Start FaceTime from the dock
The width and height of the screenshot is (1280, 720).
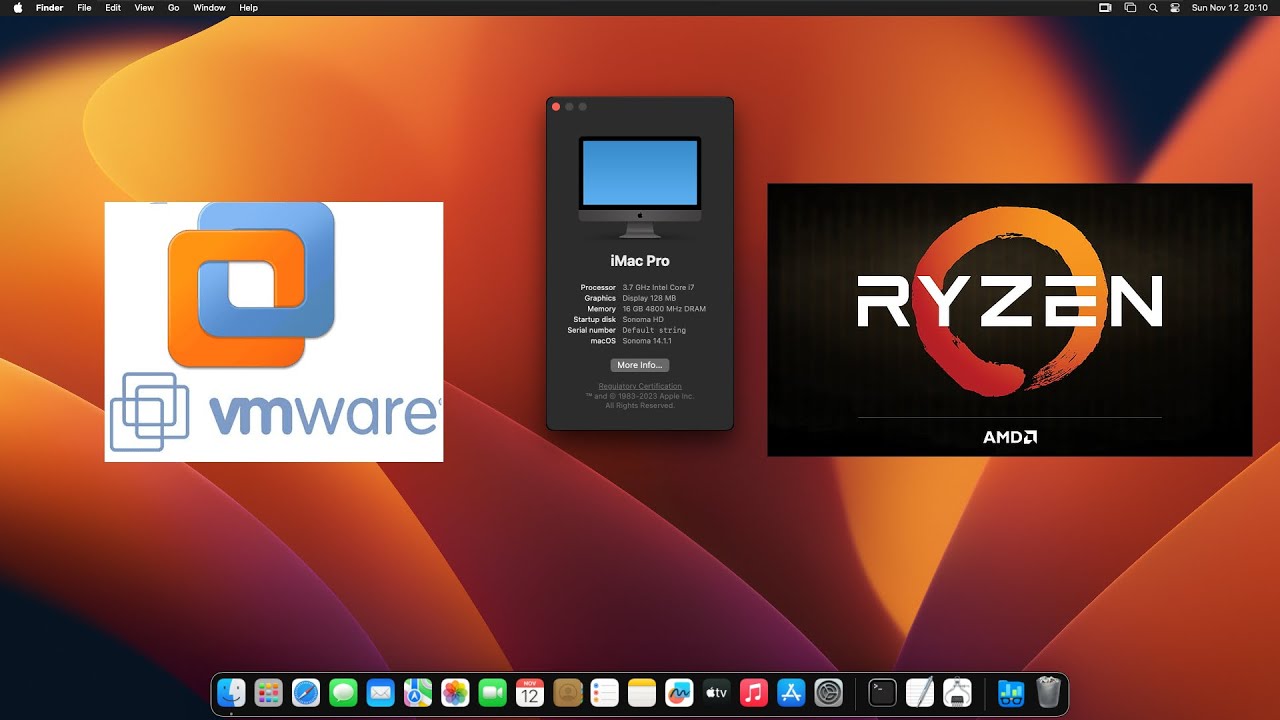click(x=492, y=692)
